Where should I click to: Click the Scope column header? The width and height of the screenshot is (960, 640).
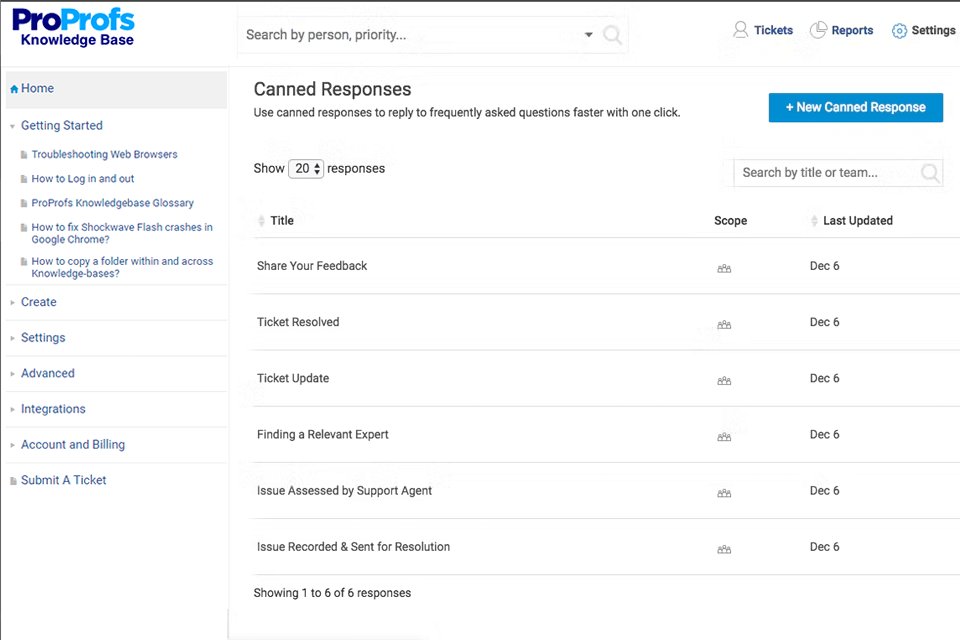730,220
